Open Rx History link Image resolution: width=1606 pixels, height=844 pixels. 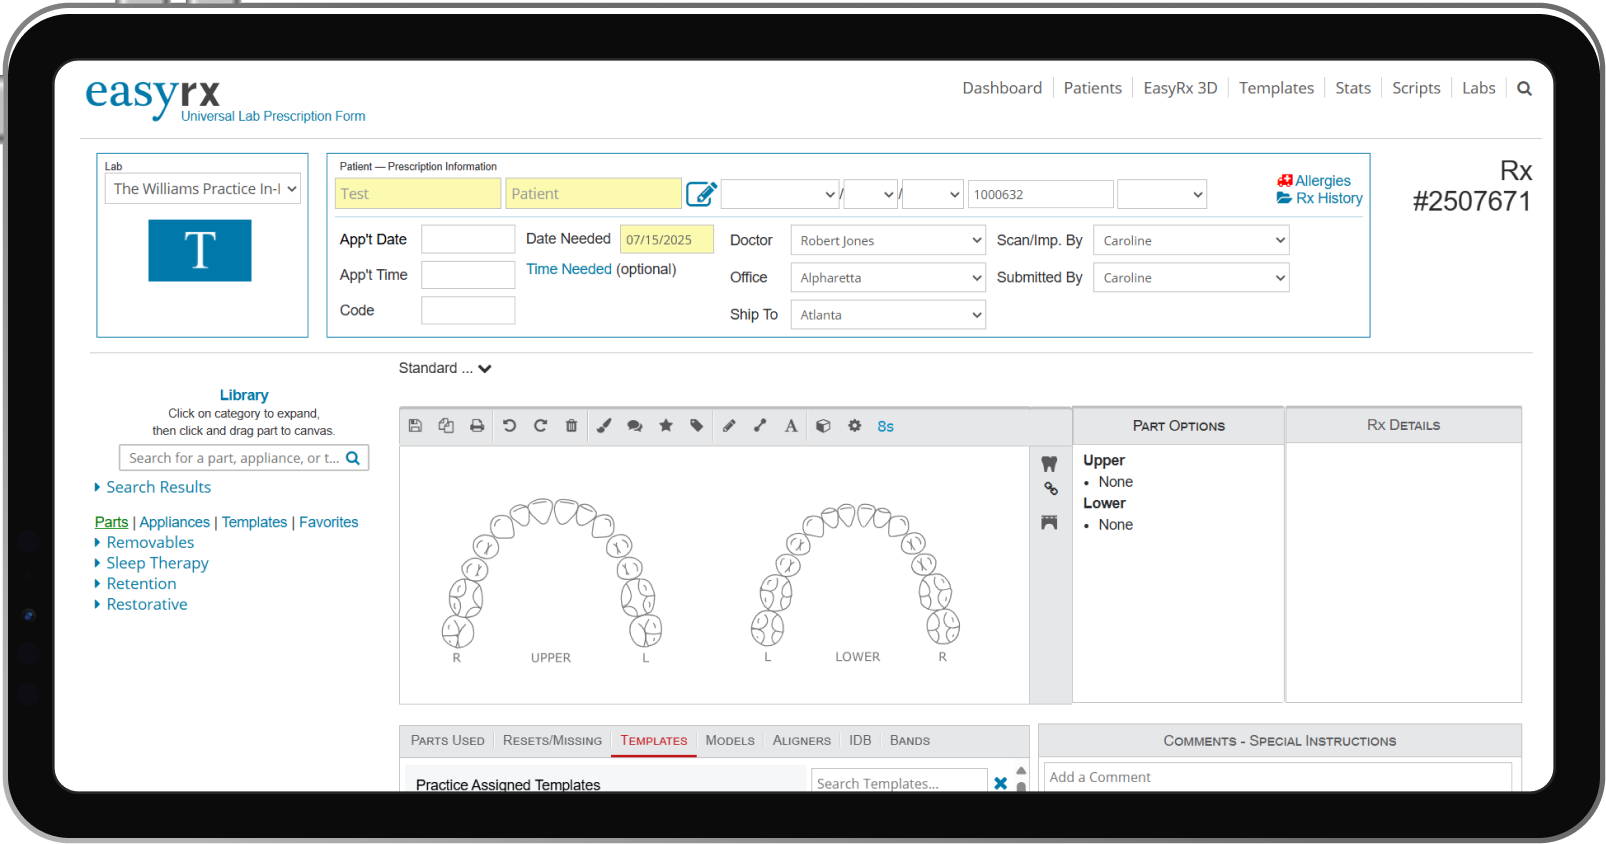click(x=1319, y=198)
